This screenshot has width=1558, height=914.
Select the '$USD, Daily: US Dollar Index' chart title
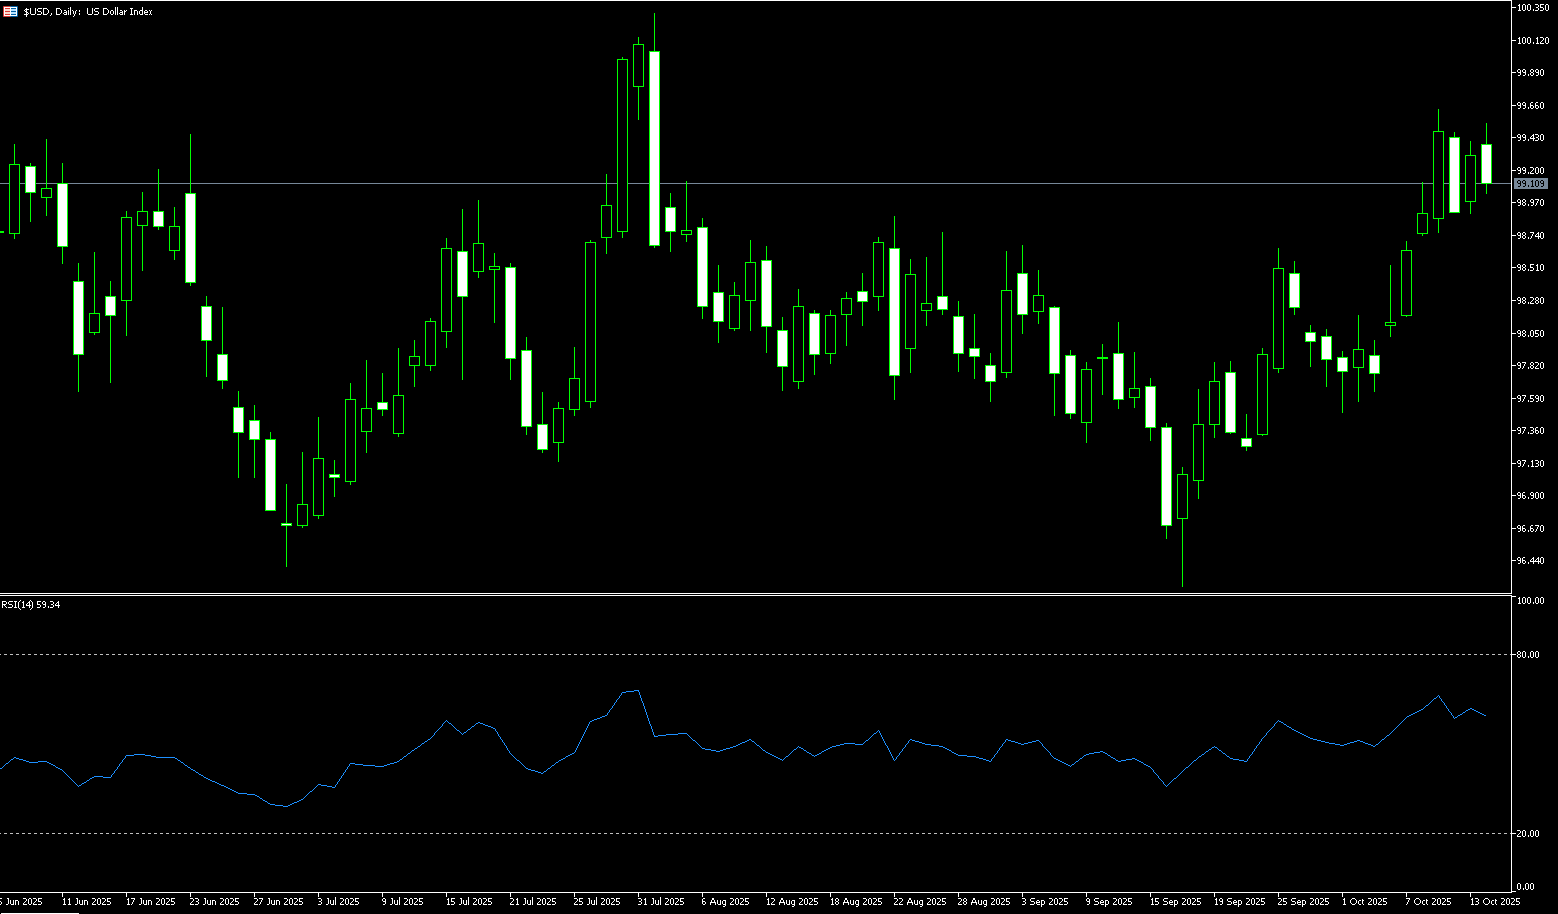coord(88,12)
